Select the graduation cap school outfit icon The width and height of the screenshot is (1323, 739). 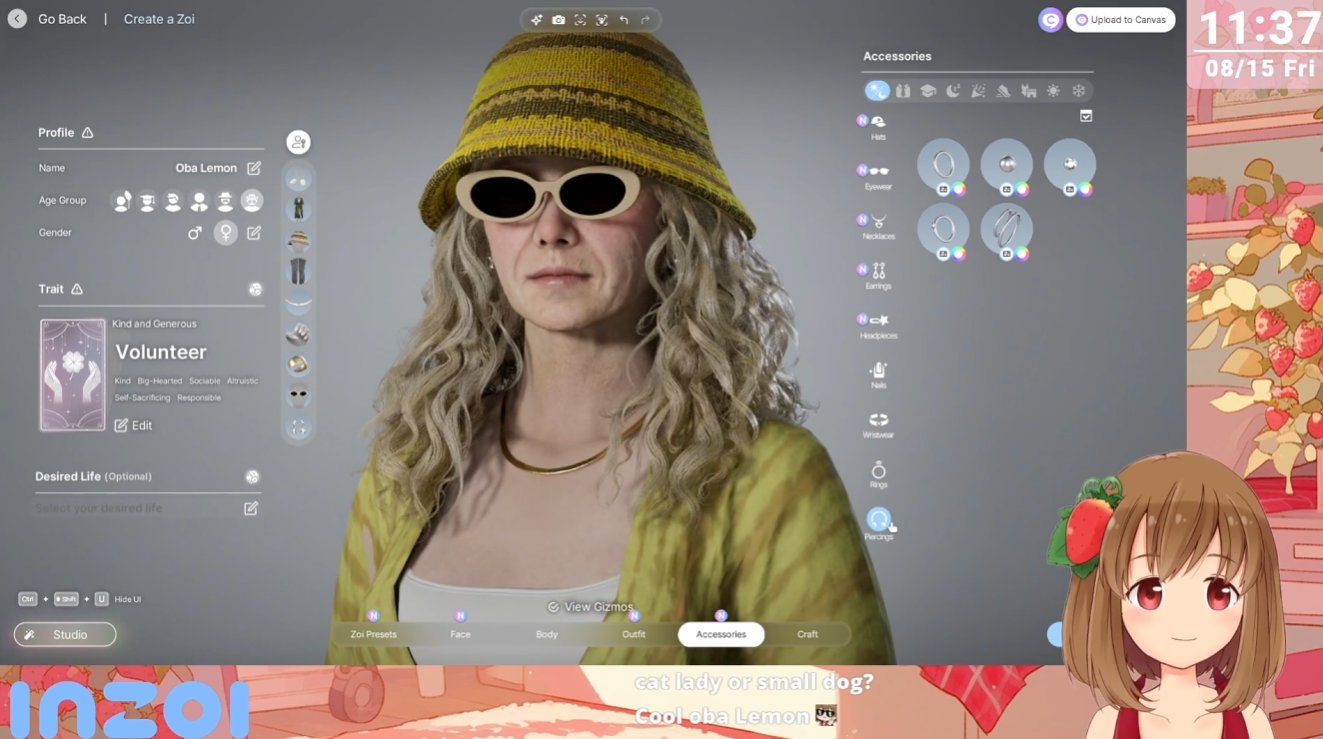(x=928, y=91)
